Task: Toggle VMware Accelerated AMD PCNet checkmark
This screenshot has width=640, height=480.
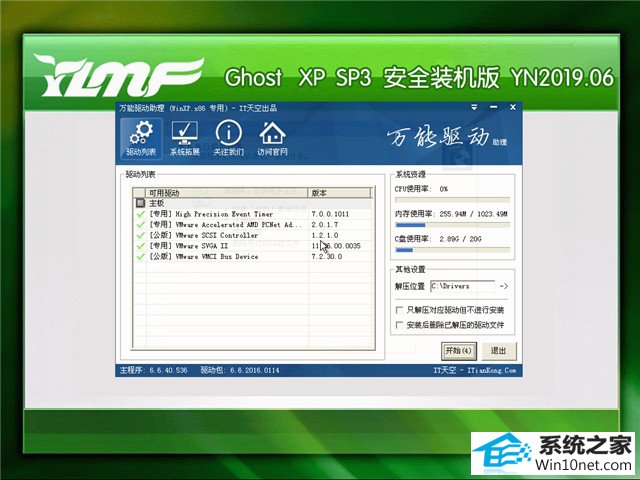Action: click(x=140, y=224)
